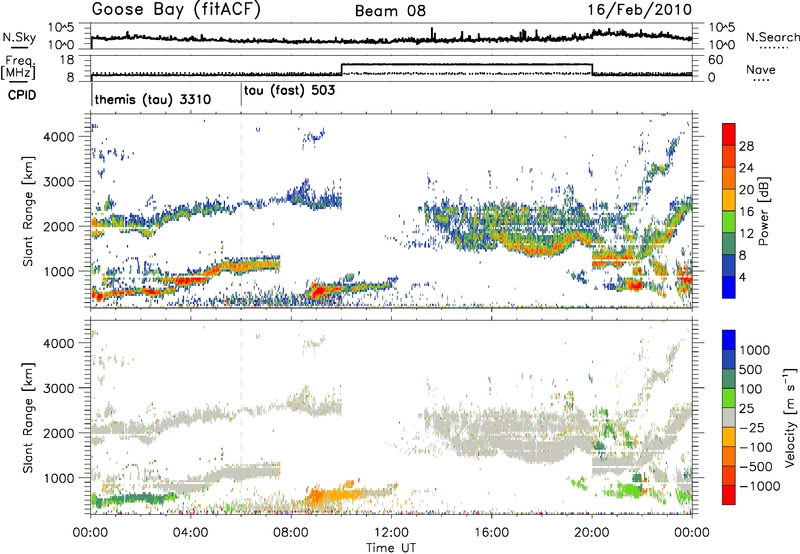The image size is (800, 554).
Task: Click the 'N.Search' legend label
Action: click(x=772, y=37)
